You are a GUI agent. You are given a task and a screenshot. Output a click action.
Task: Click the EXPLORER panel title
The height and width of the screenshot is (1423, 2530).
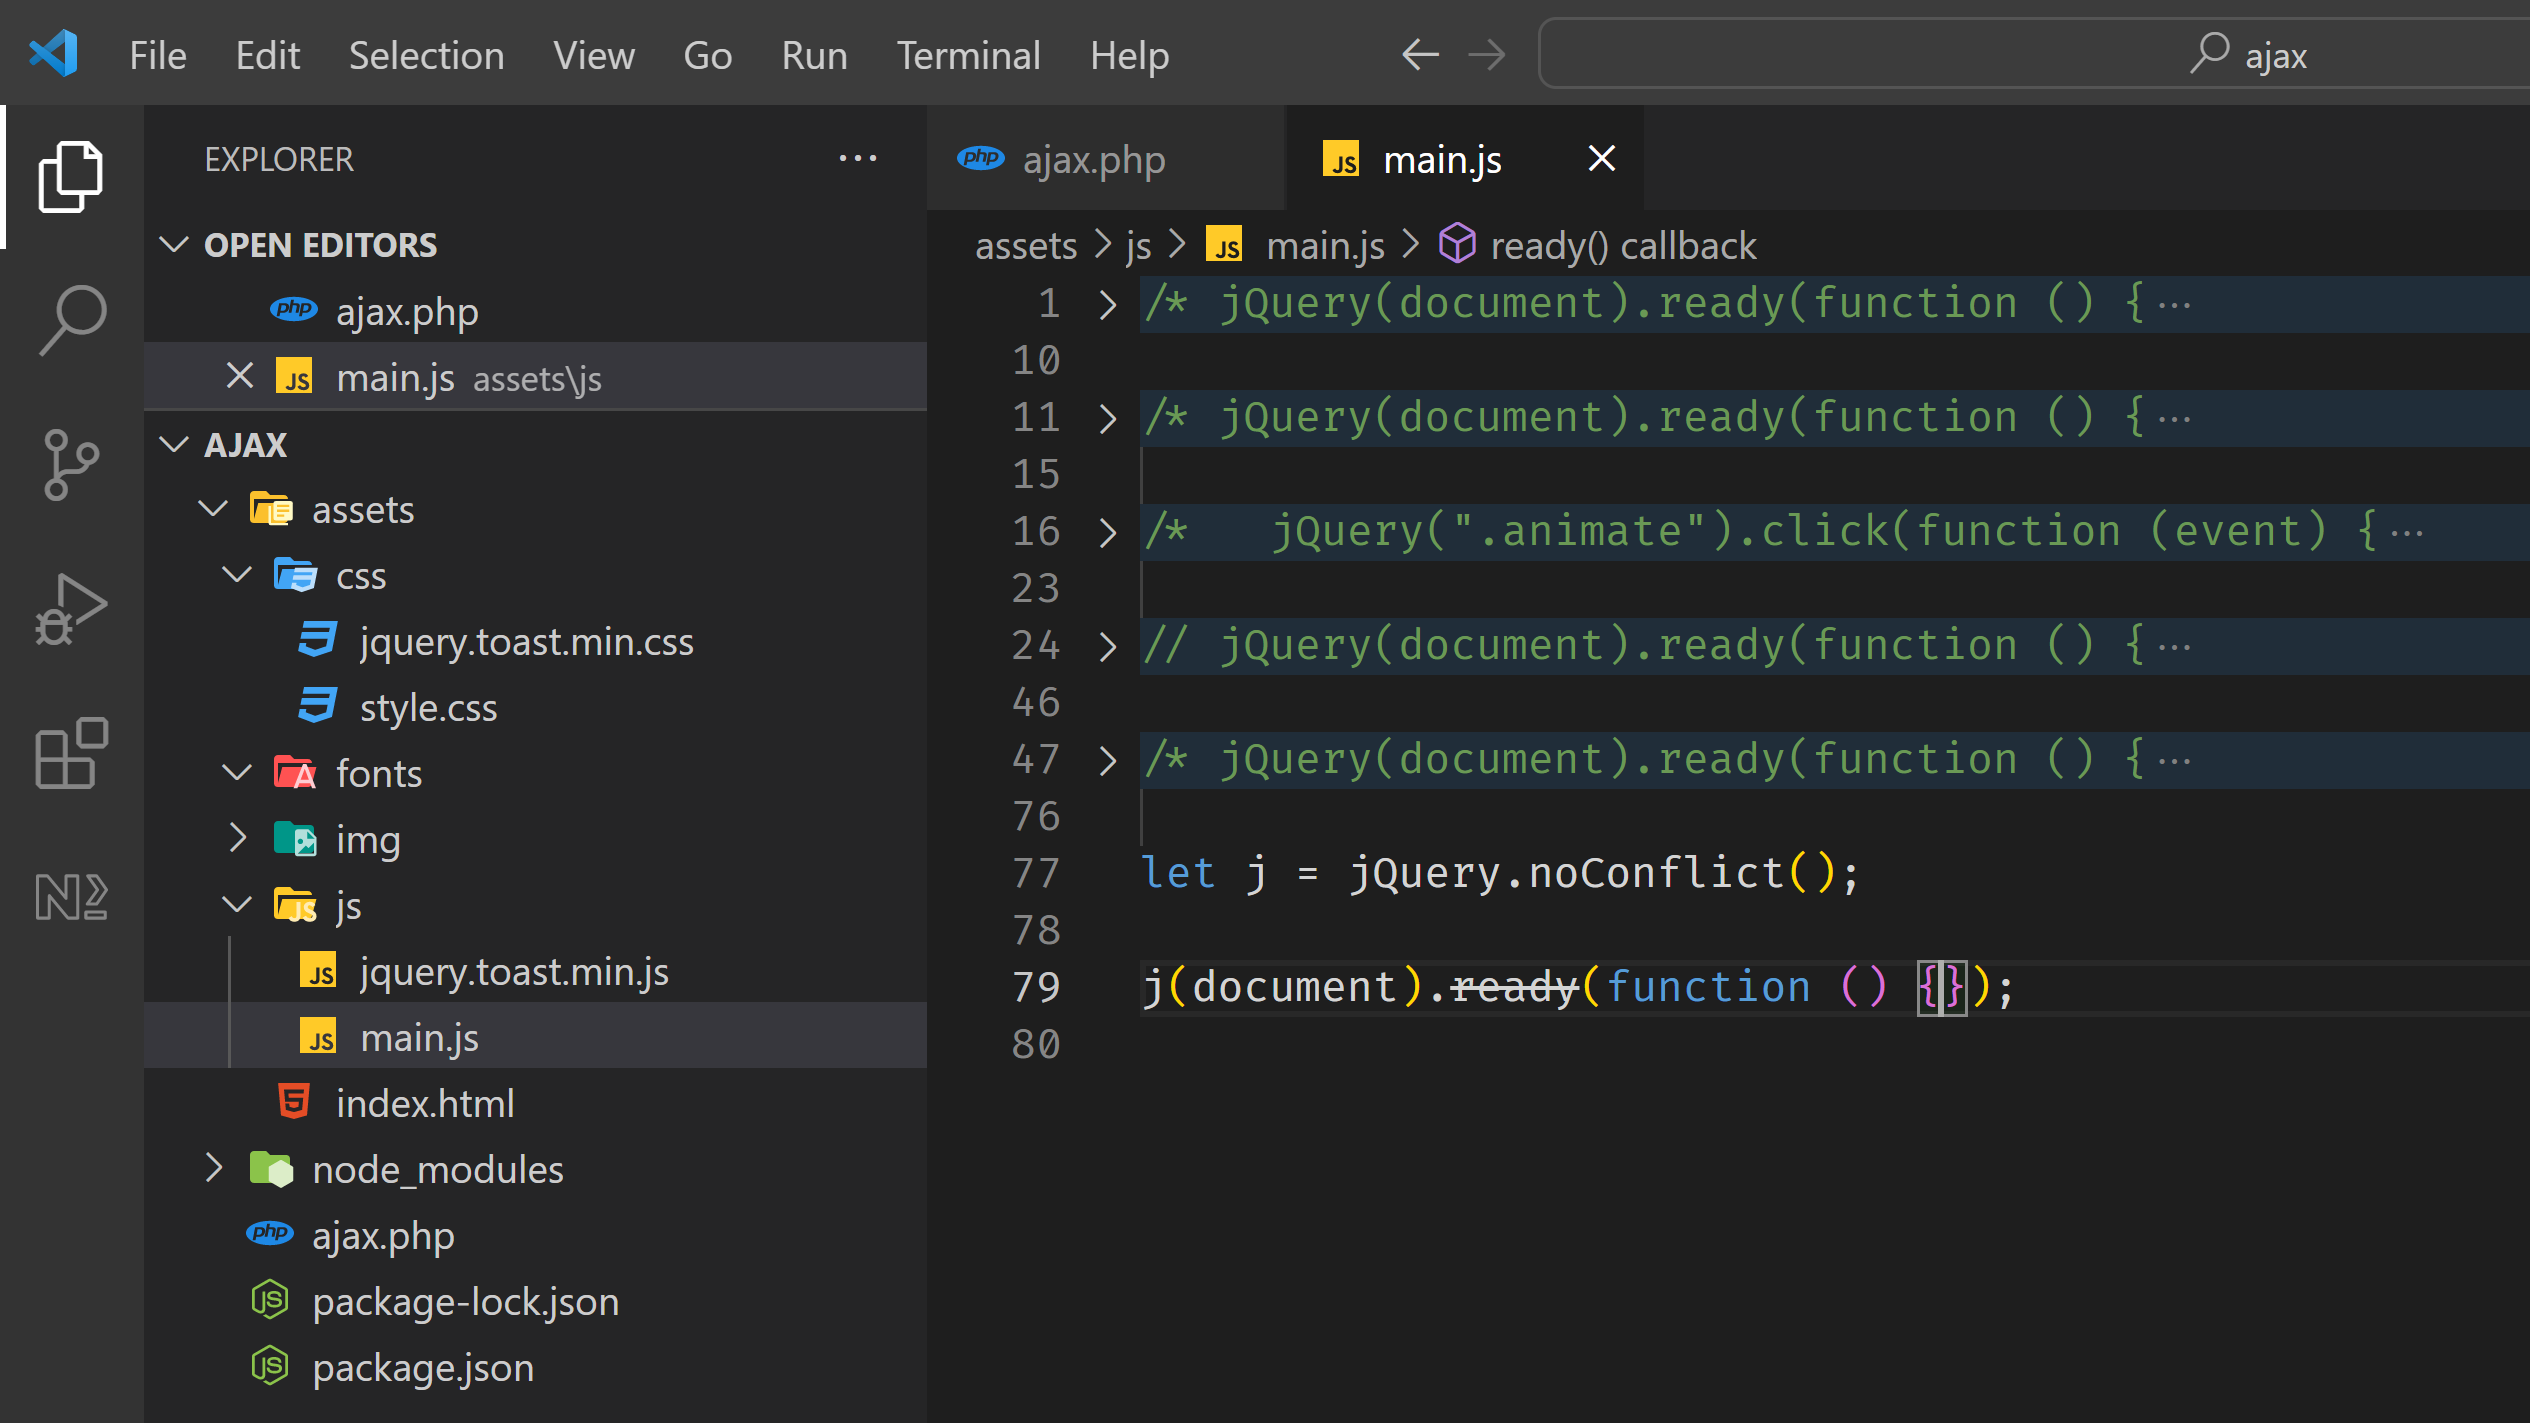point(279,159)
